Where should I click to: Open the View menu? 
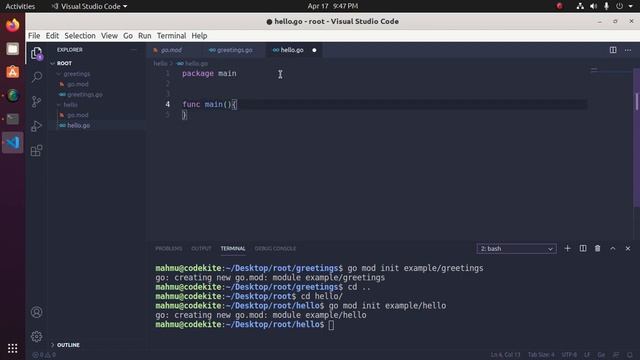(109, 36)
